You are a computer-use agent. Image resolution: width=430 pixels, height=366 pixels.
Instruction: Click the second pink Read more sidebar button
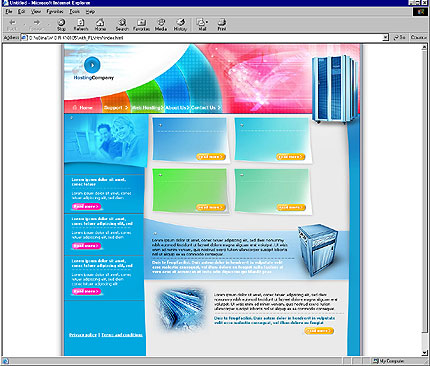click(86, 246)
